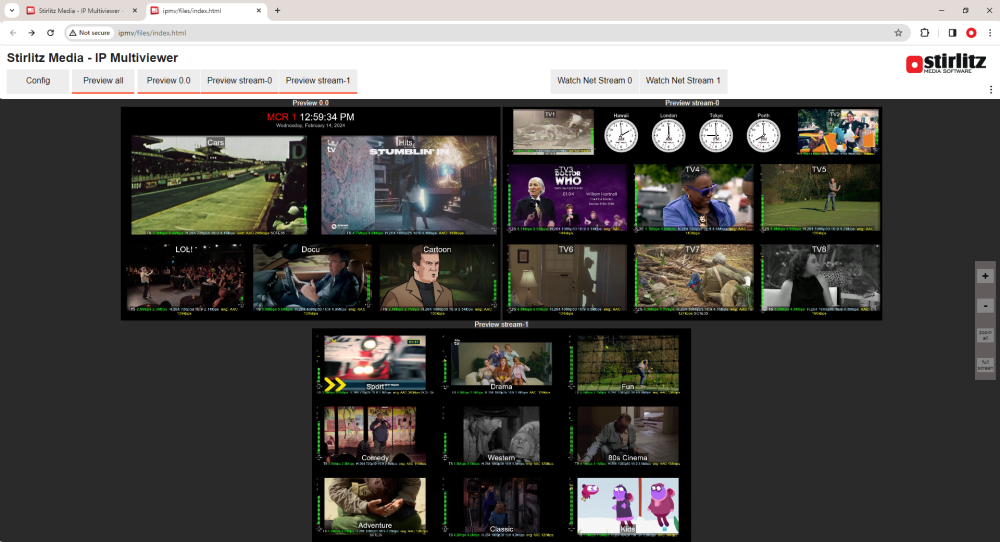Click the Western video tile
Viewport: 1000px width, 542px height.
pyautogui.click(x=501, y=435)
